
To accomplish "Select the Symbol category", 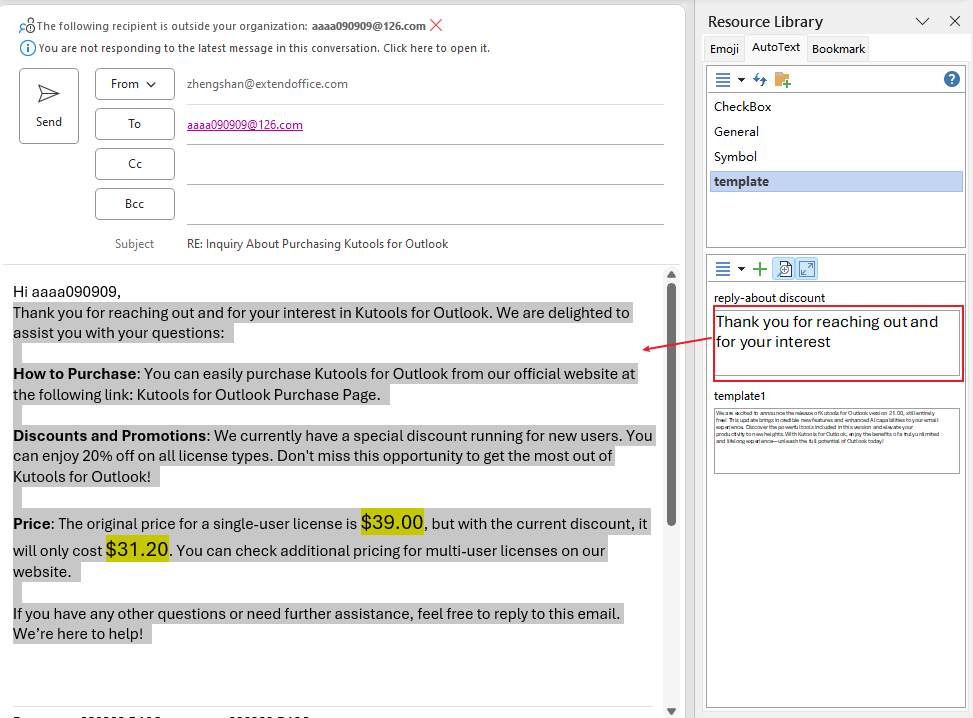I will click(836, 156).
